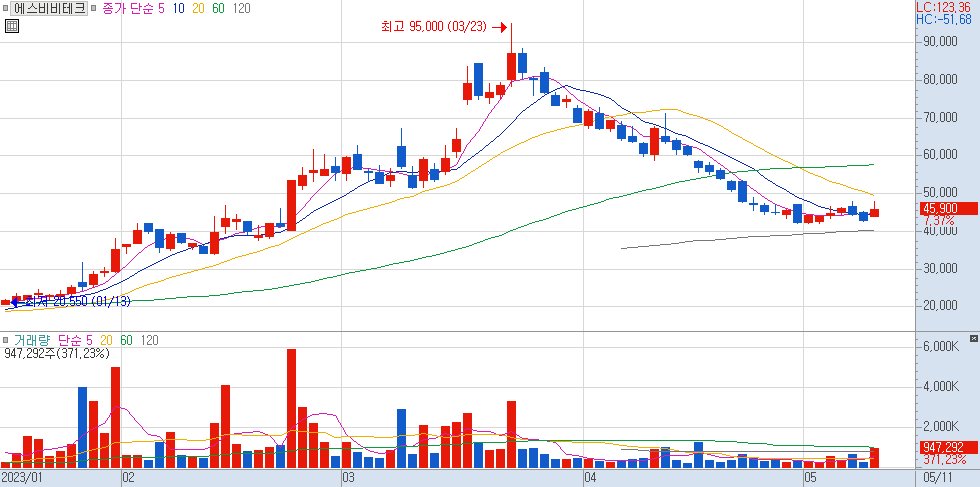
Task: Click the 05 month axis label
Action: click(811, 479)
